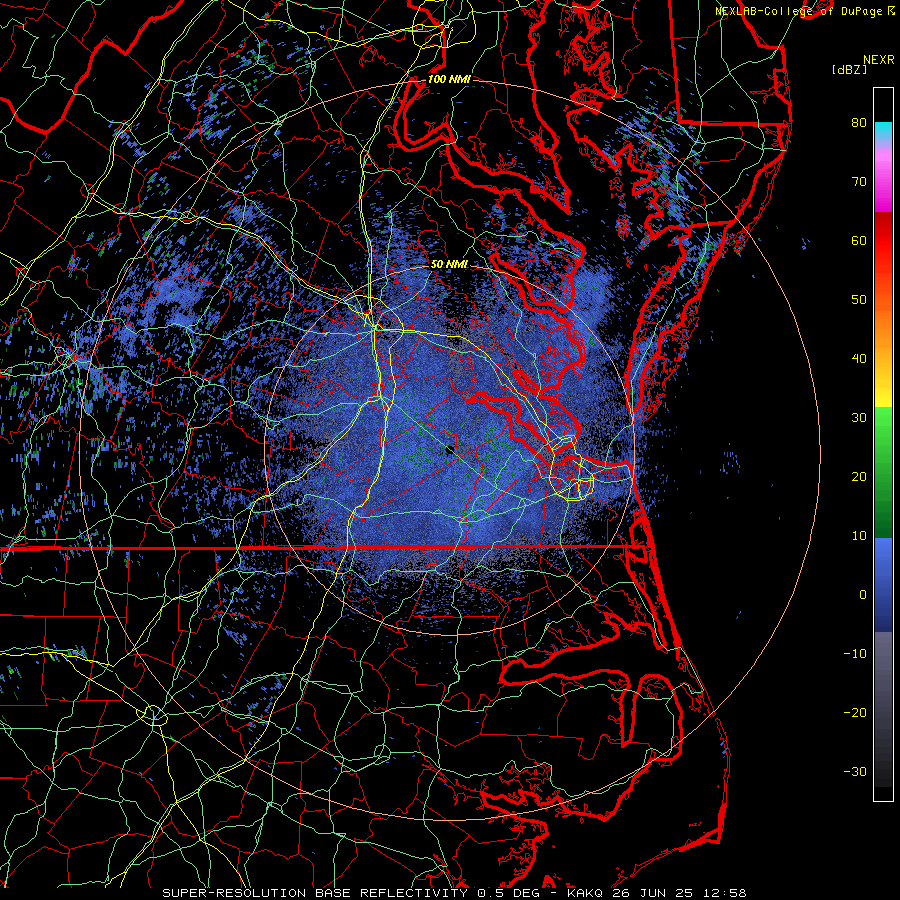Click the cyan segment of the color bar
Viewport: 900px width, 900px height.
pyautogui.click(x=883, y=131)
